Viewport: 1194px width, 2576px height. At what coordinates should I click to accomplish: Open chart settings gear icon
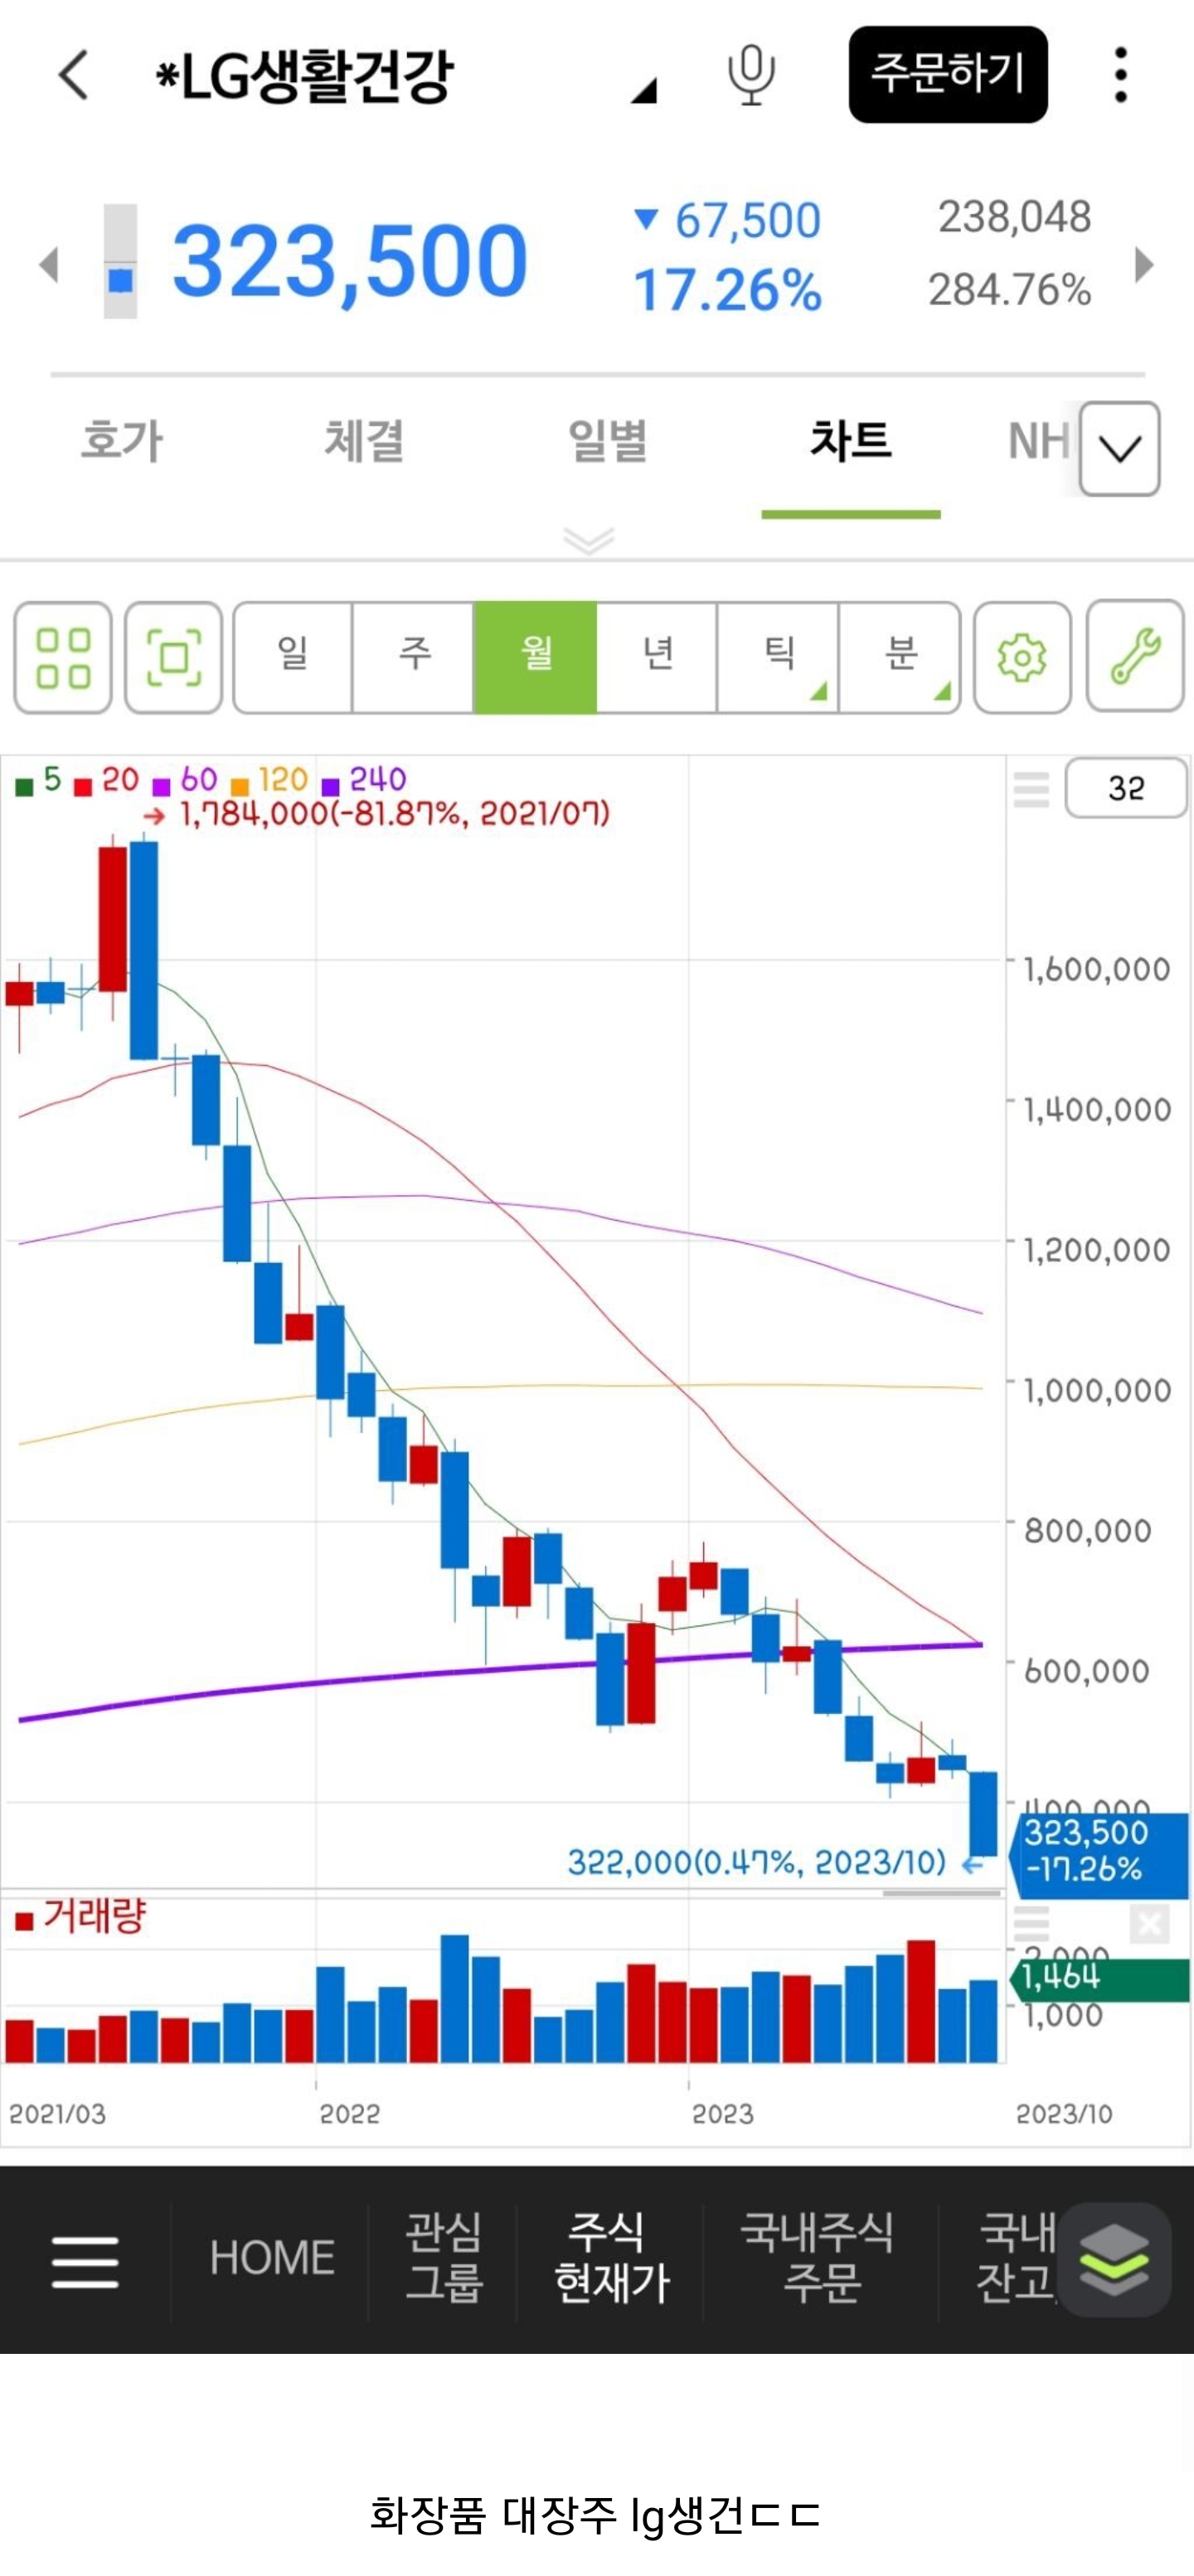point(1022,657)
